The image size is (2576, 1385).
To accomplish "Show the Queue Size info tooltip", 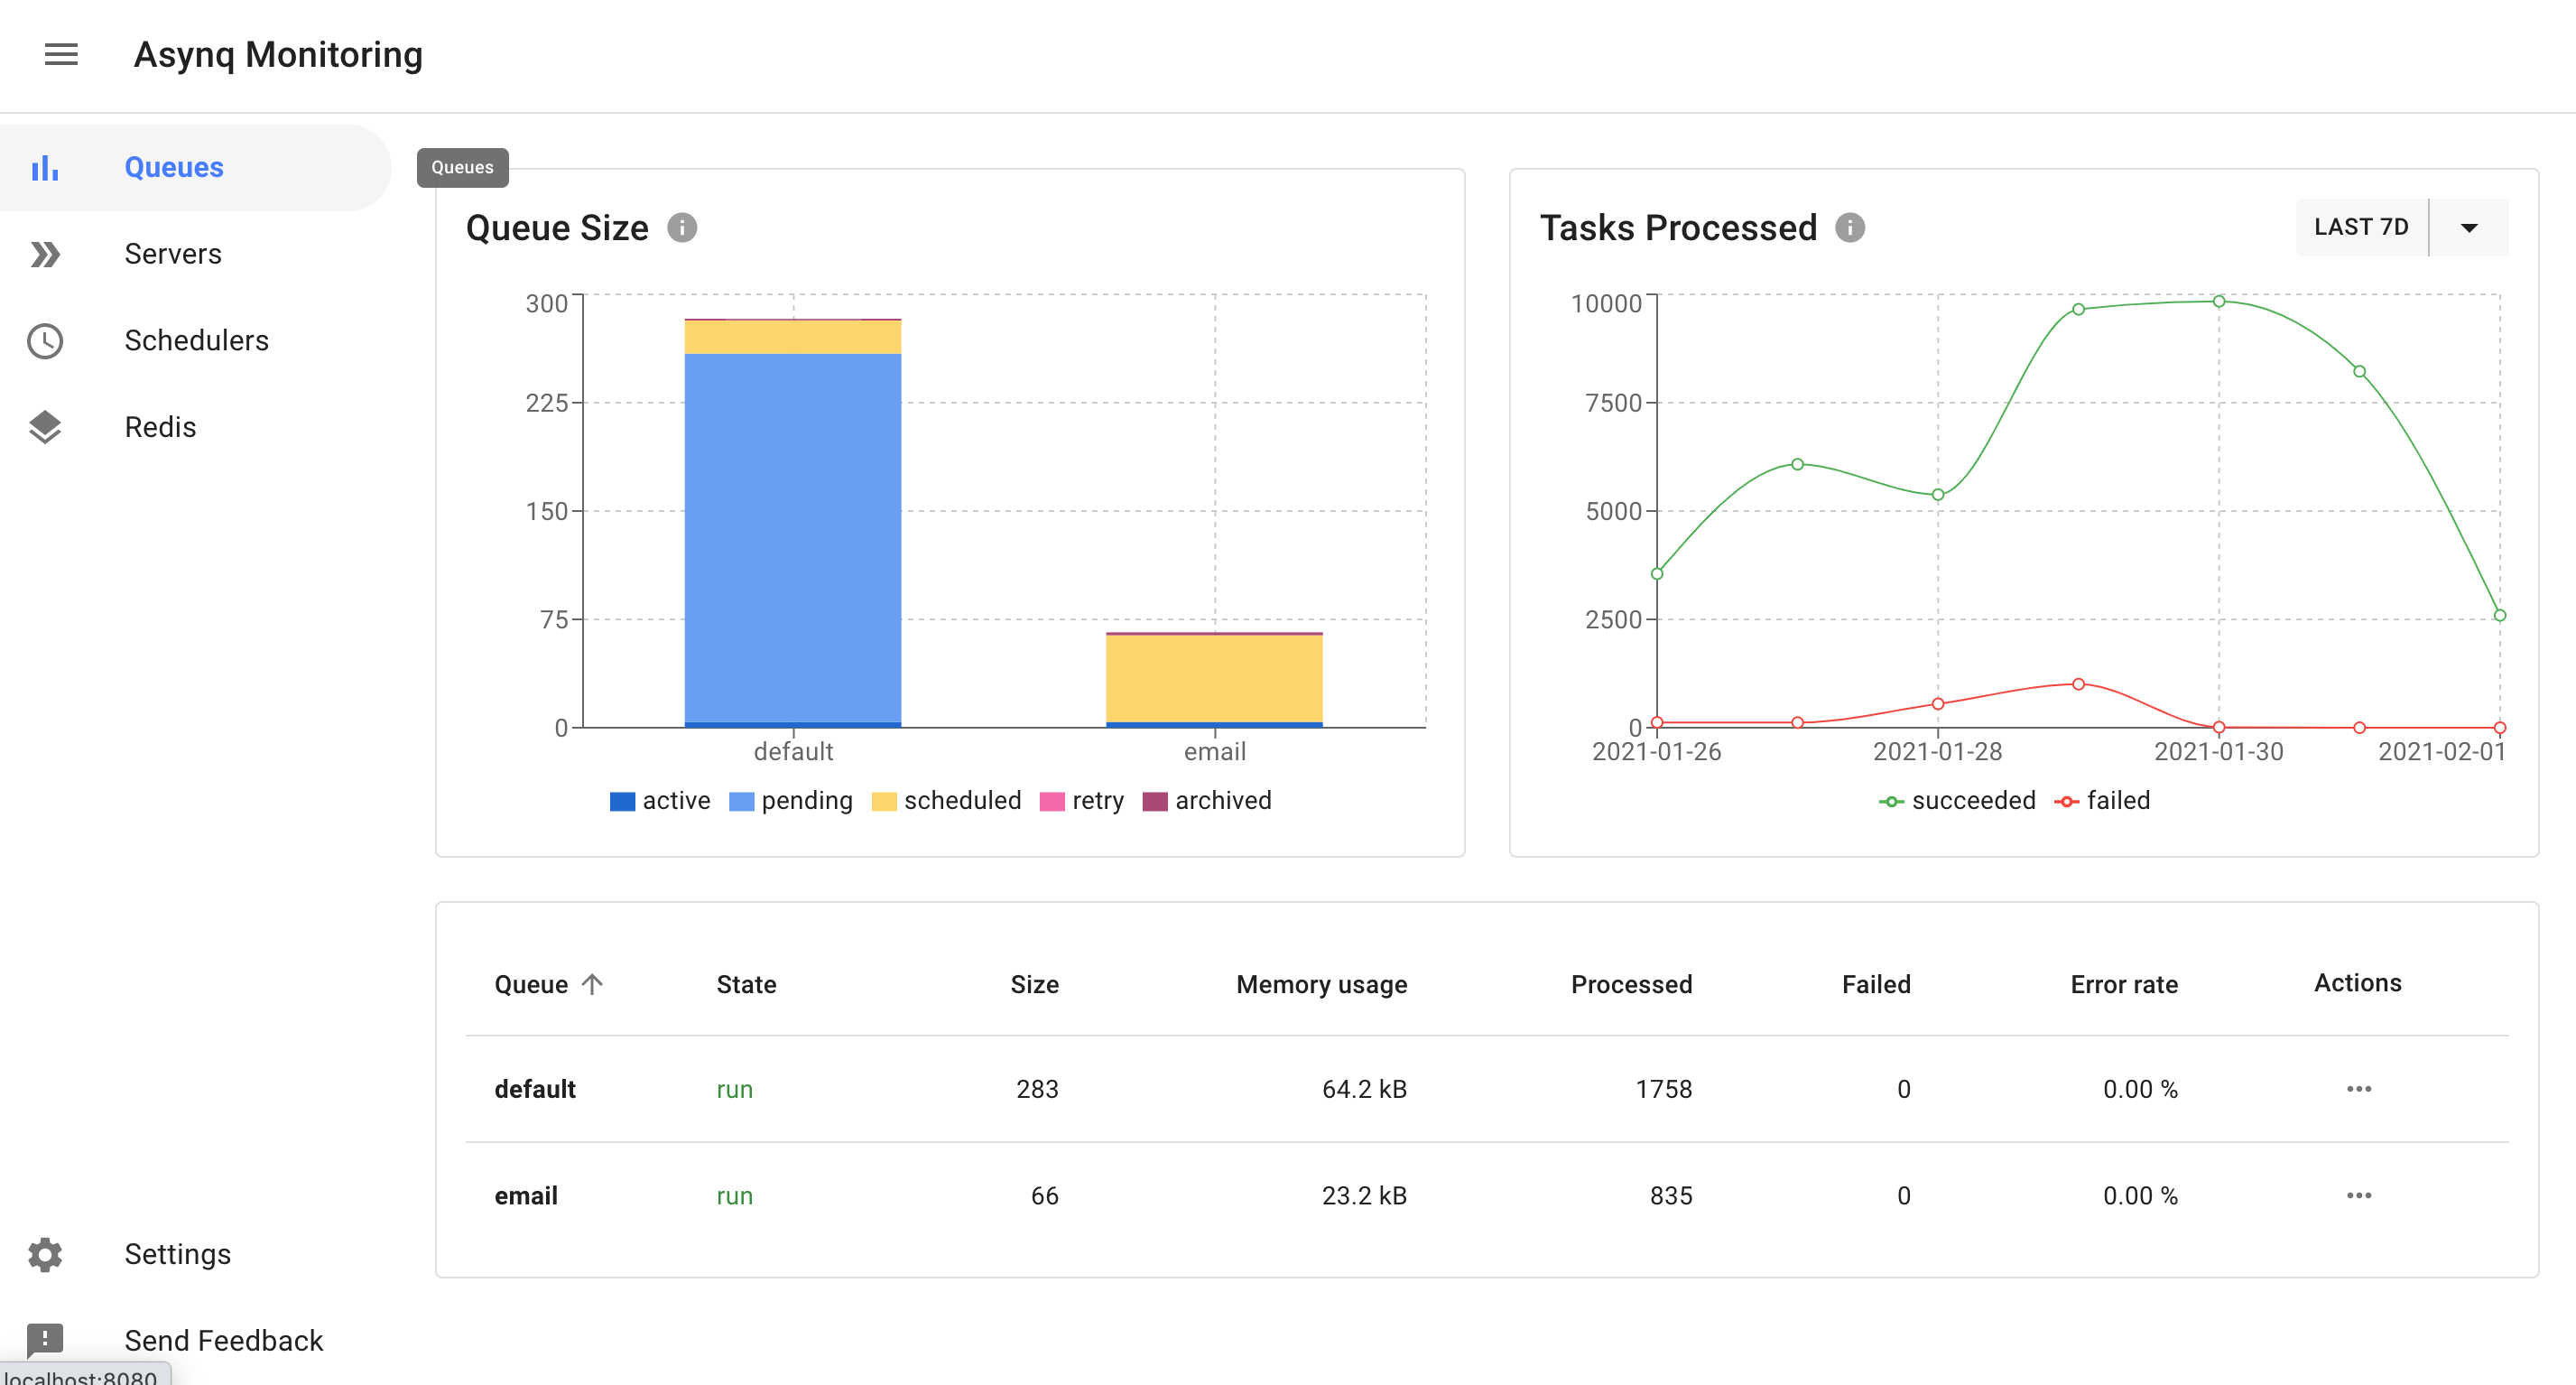I will pos(684,227).
